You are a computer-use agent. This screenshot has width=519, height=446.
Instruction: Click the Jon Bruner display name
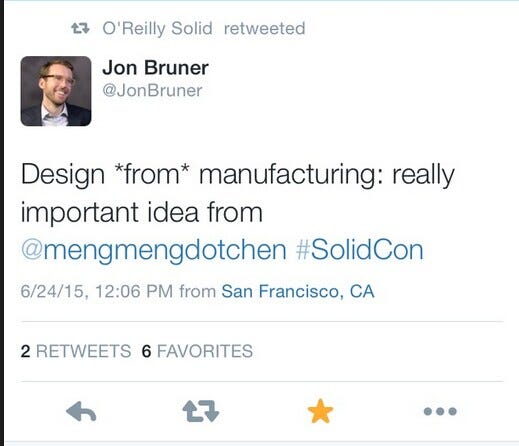155,68
